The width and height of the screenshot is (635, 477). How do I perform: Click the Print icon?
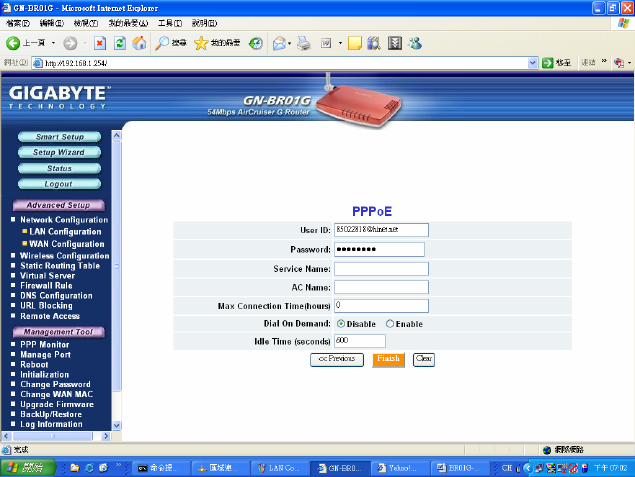304,43
